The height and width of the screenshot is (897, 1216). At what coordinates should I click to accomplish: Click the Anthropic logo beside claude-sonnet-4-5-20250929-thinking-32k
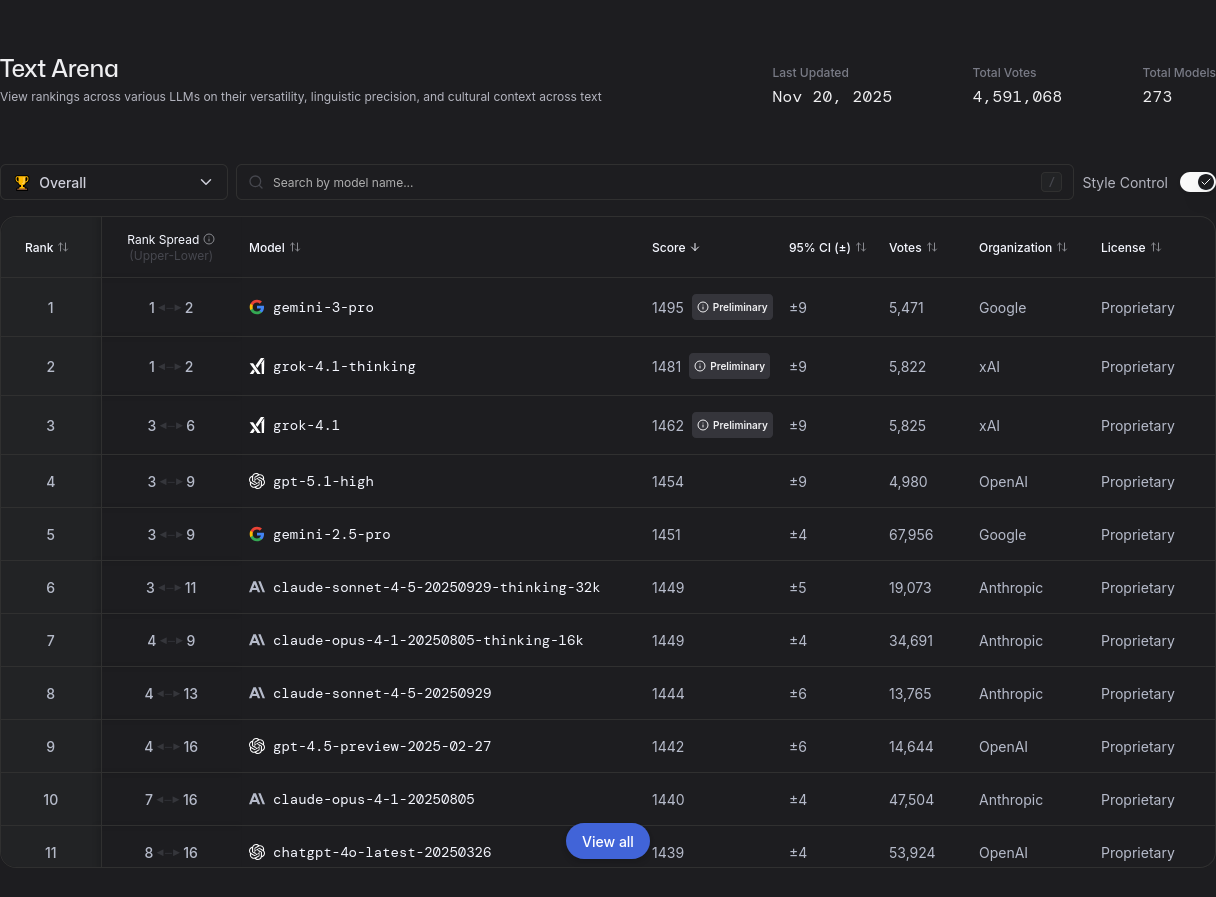257,587
